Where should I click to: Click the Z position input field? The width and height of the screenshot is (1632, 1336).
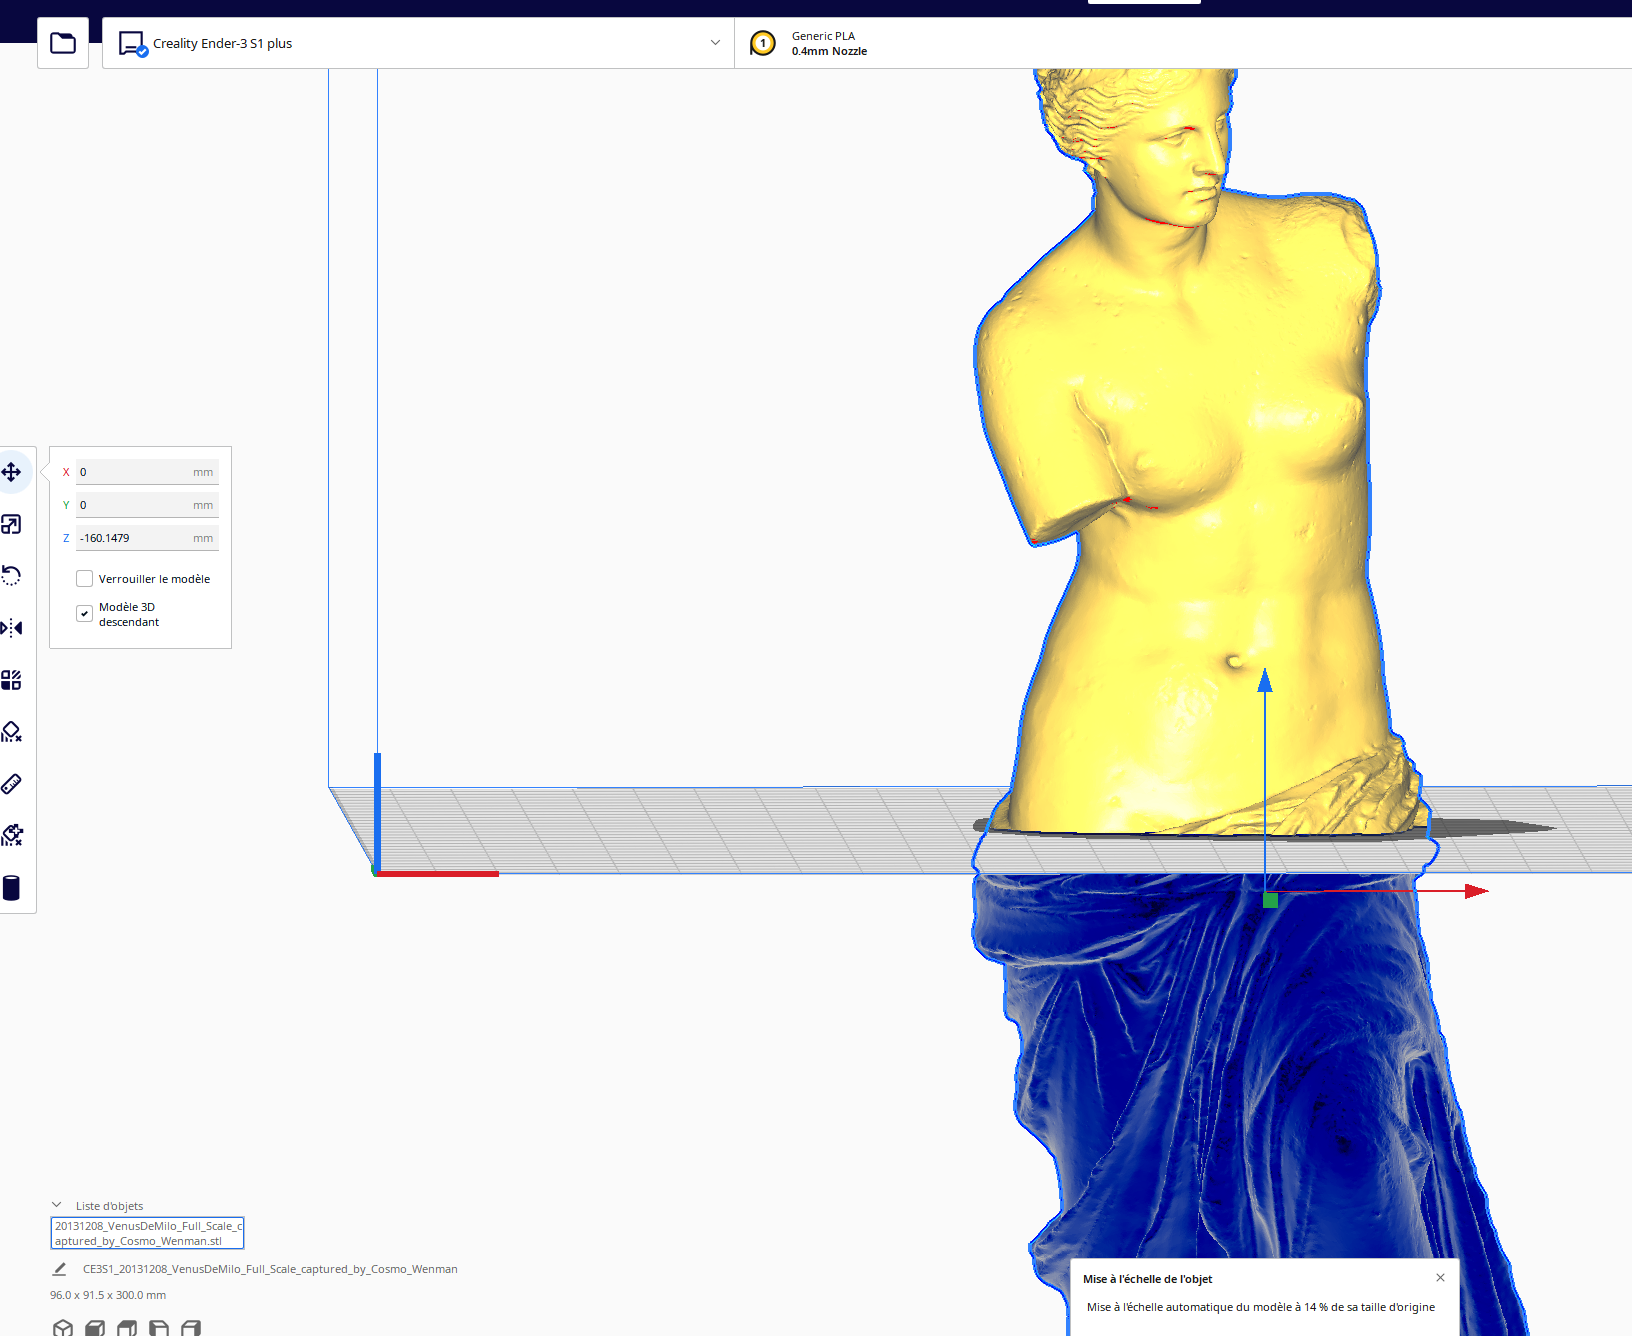click(147, 538)
